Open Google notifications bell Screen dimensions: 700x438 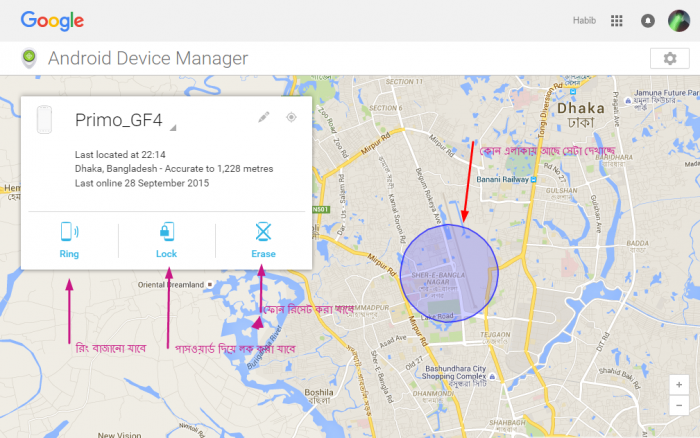coord(648,21)
